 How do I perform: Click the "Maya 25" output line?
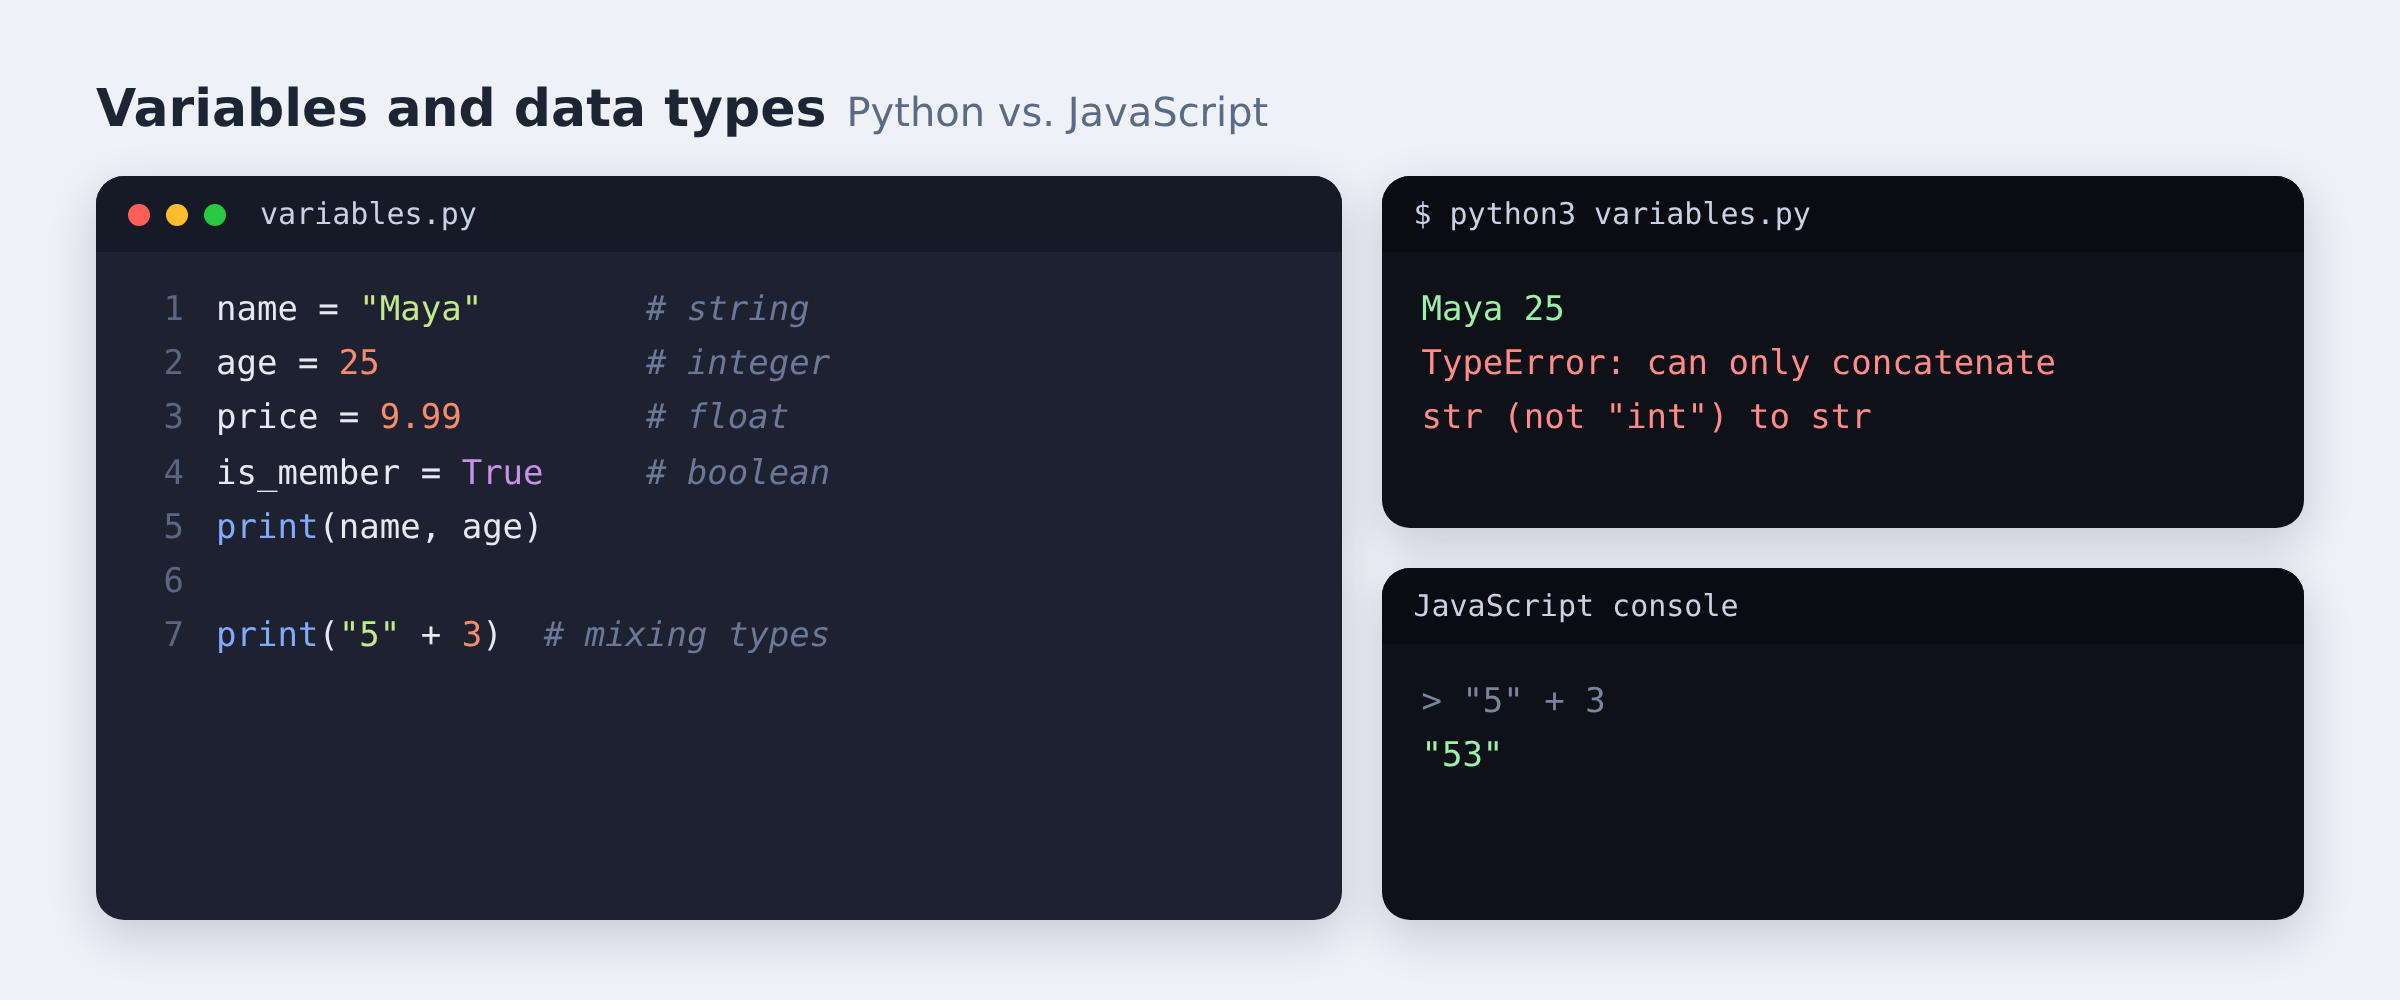[1492, 308]
